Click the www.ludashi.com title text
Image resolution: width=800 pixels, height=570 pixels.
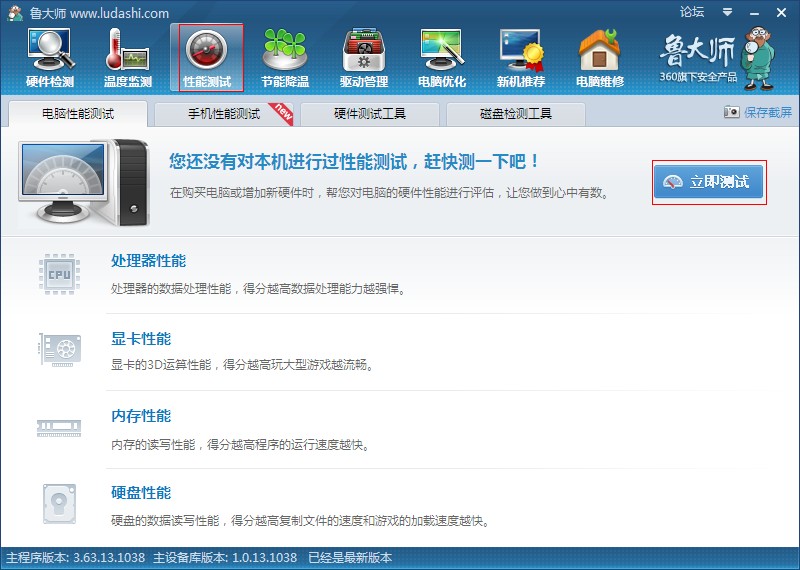pyautogui.click(x=119, y=13)
